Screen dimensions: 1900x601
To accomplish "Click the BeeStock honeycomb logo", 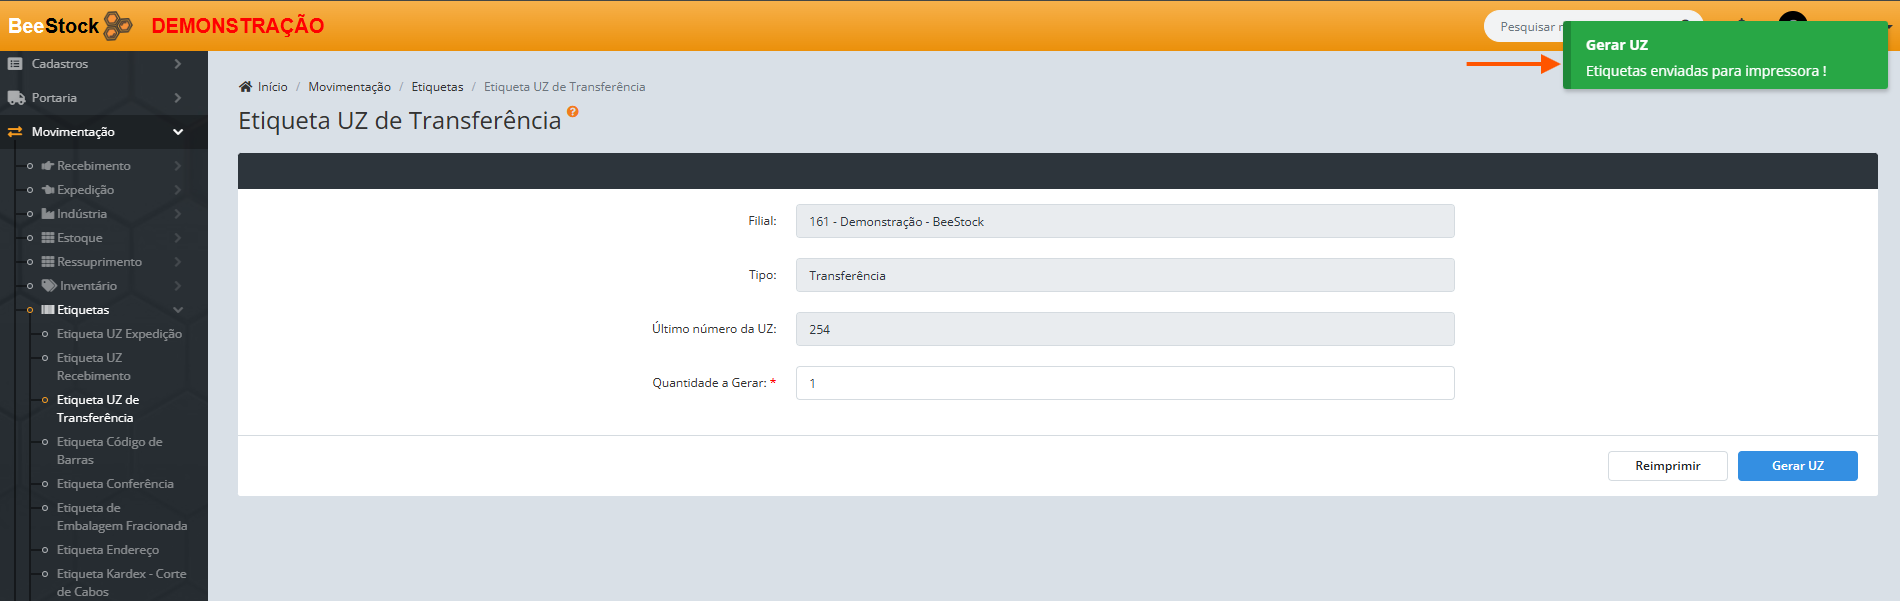I will [118, 26].
